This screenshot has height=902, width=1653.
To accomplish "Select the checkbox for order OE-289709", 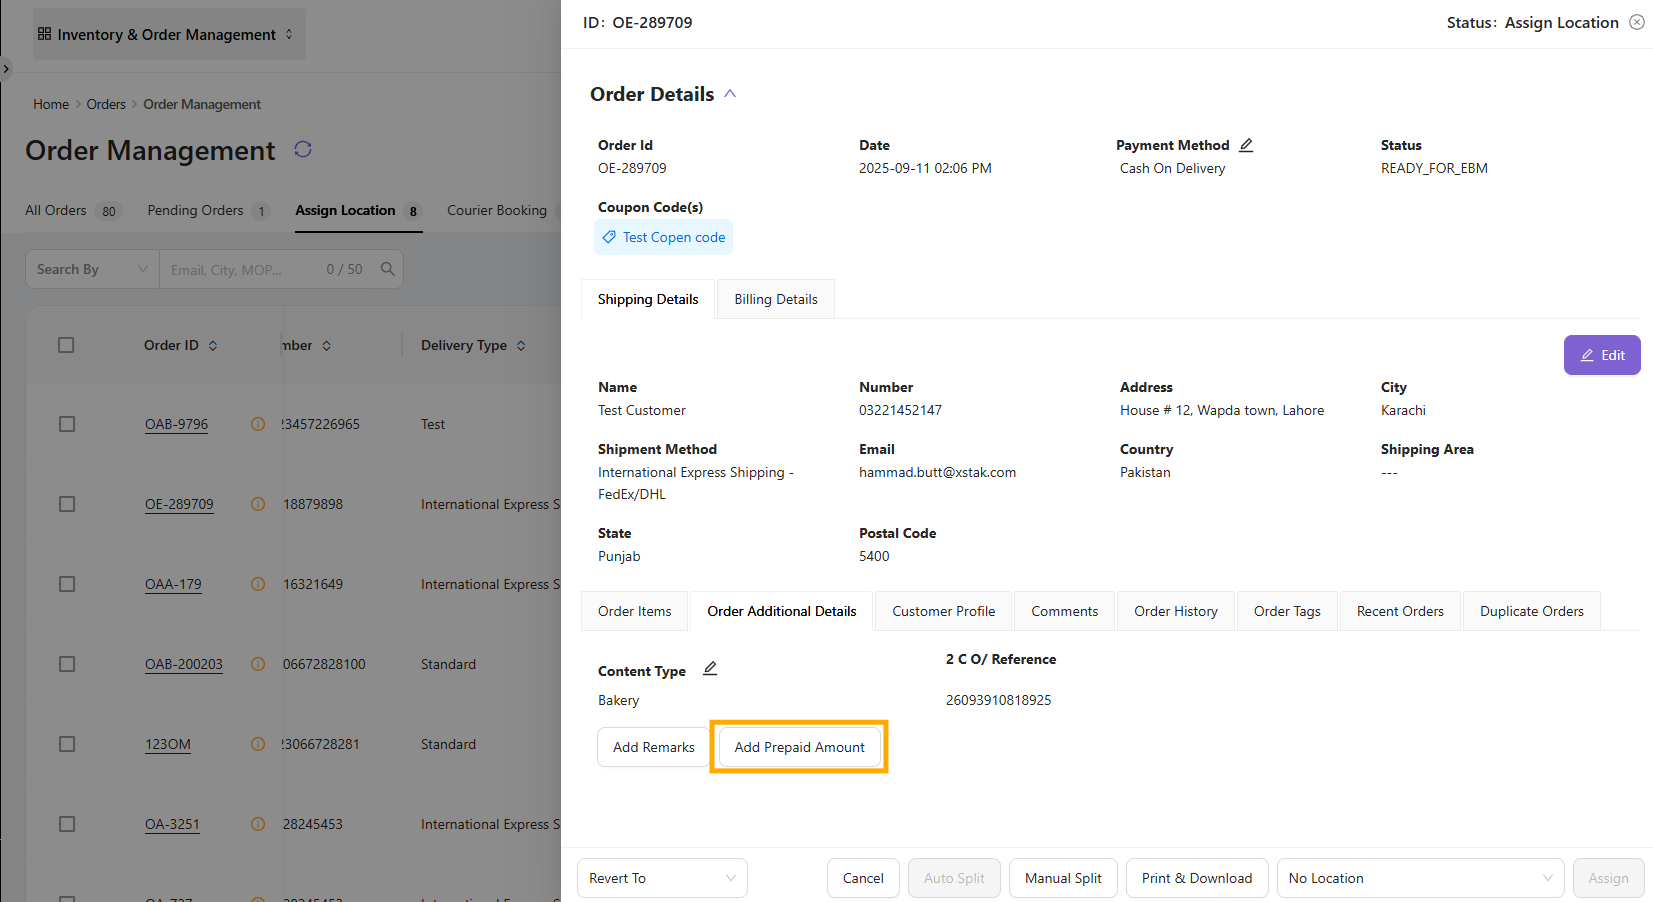I will tap(67, 504).
